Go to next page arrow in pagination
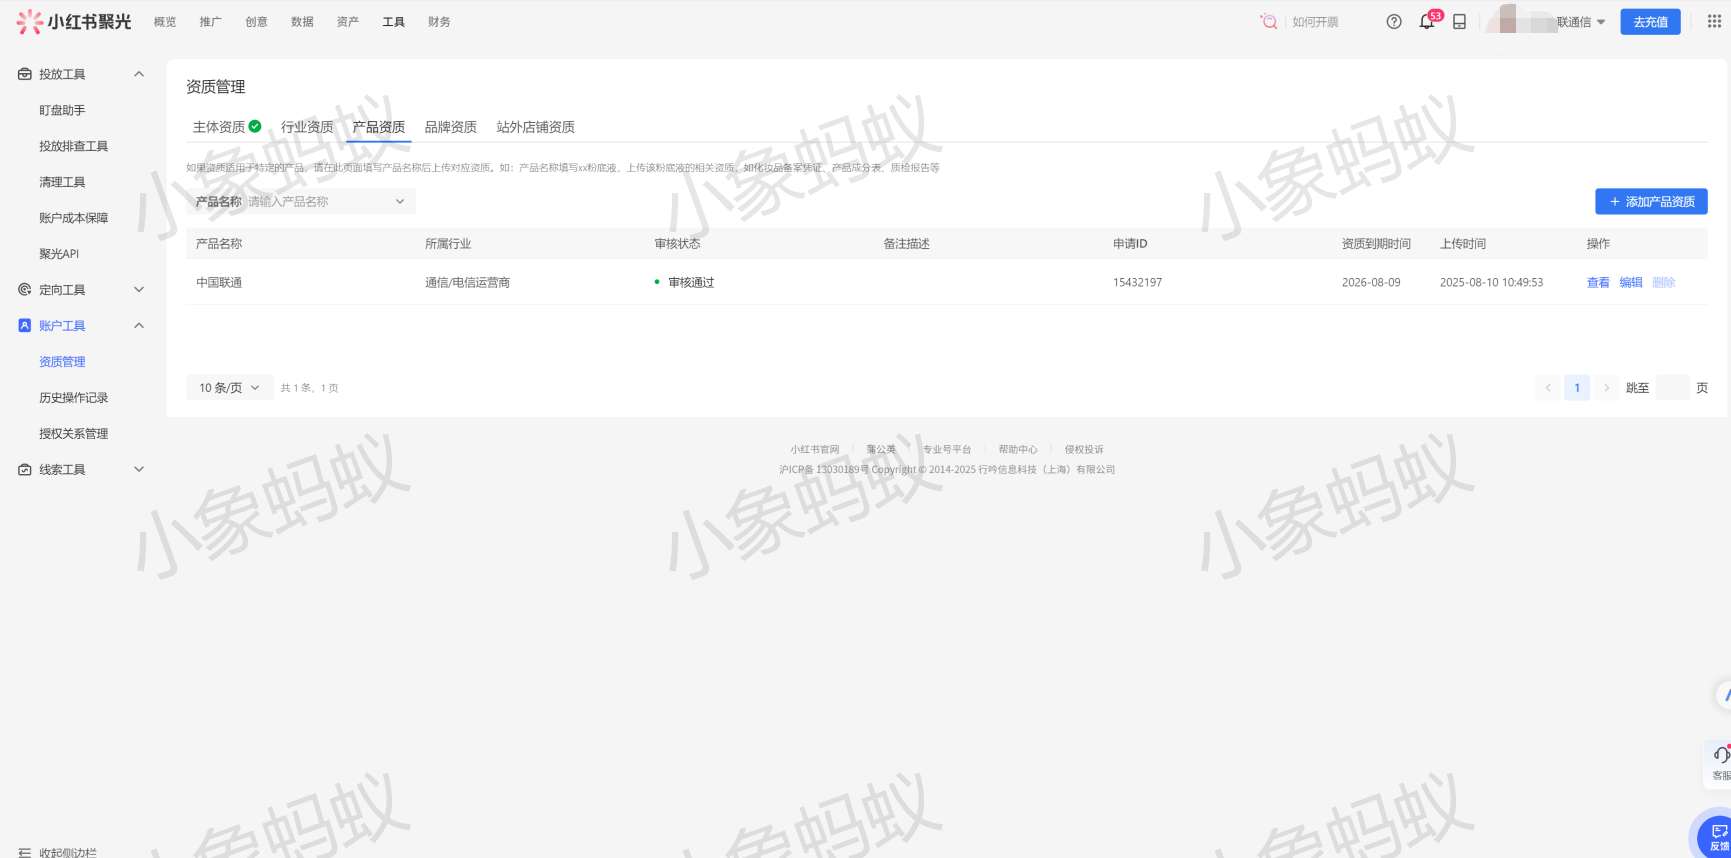 (1606, 388)
